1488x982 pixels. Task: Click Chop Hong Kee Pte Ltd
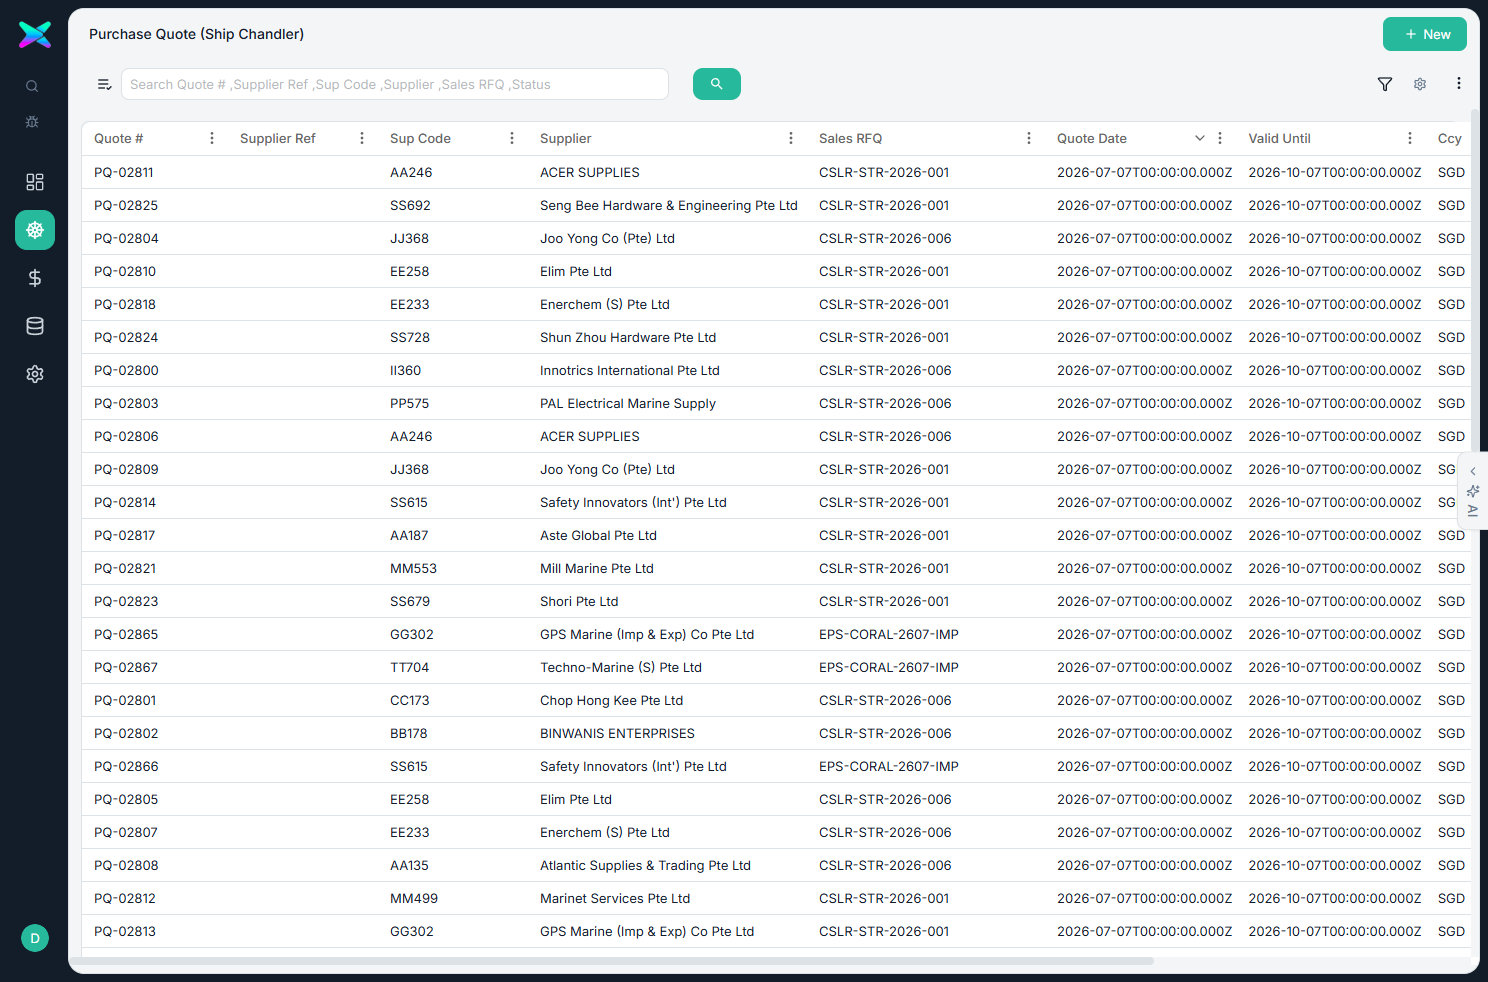[612, 700]
